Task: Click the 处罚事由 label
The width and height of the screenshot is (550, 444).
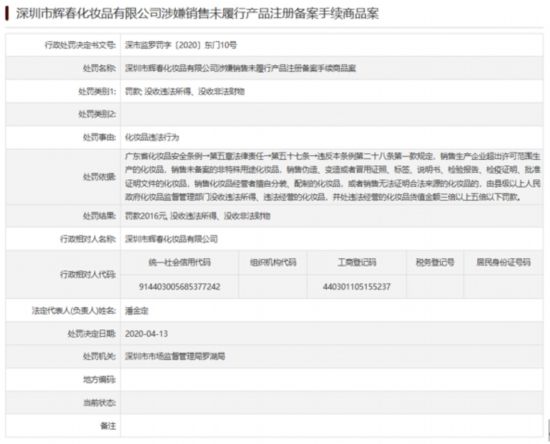Action: [x=99, y=137]
